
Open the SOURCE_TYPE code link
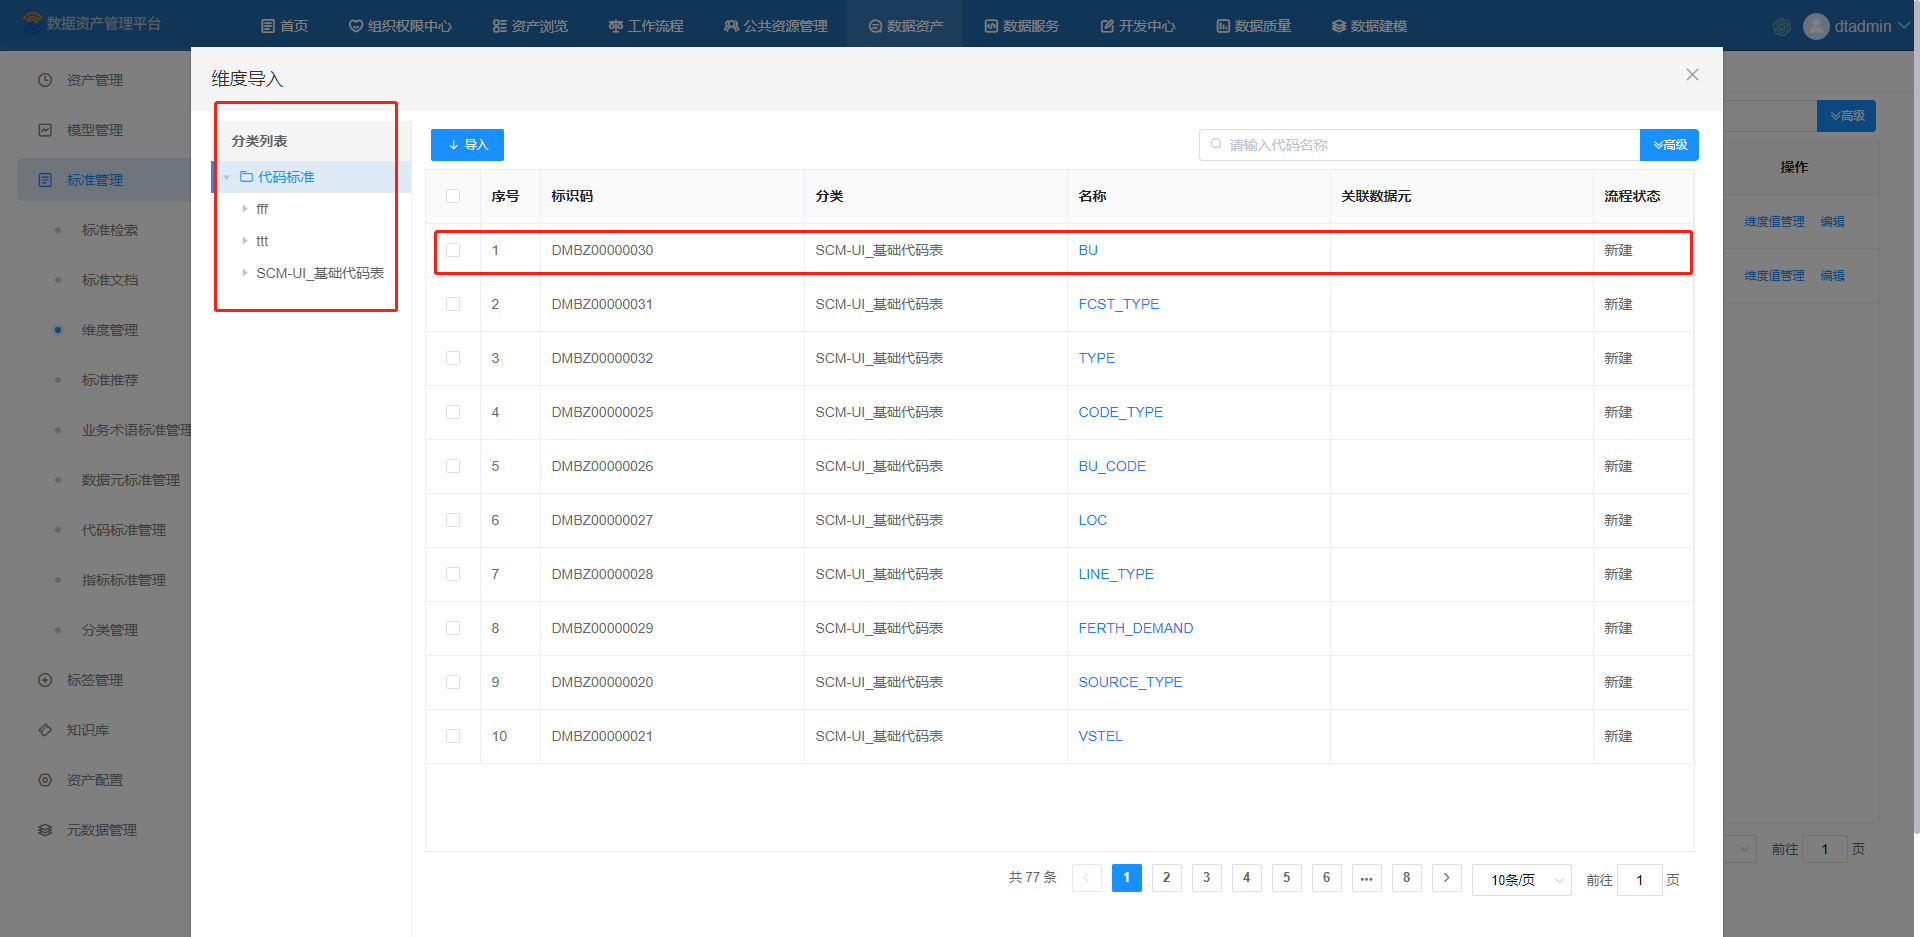(x=1130, y=682)
